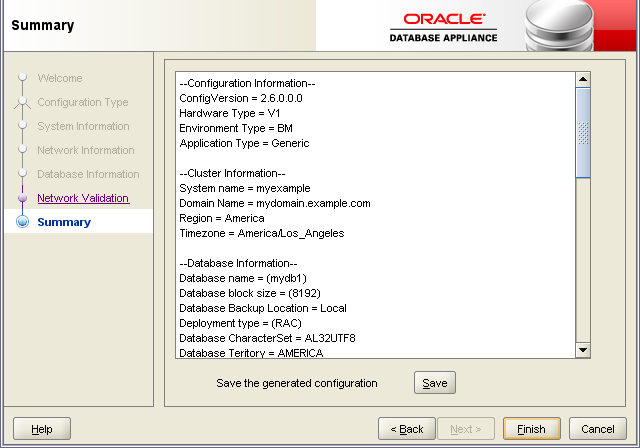Open the Network Validation step link
Viewport: 640px width, 448px height.
(83, 198)
